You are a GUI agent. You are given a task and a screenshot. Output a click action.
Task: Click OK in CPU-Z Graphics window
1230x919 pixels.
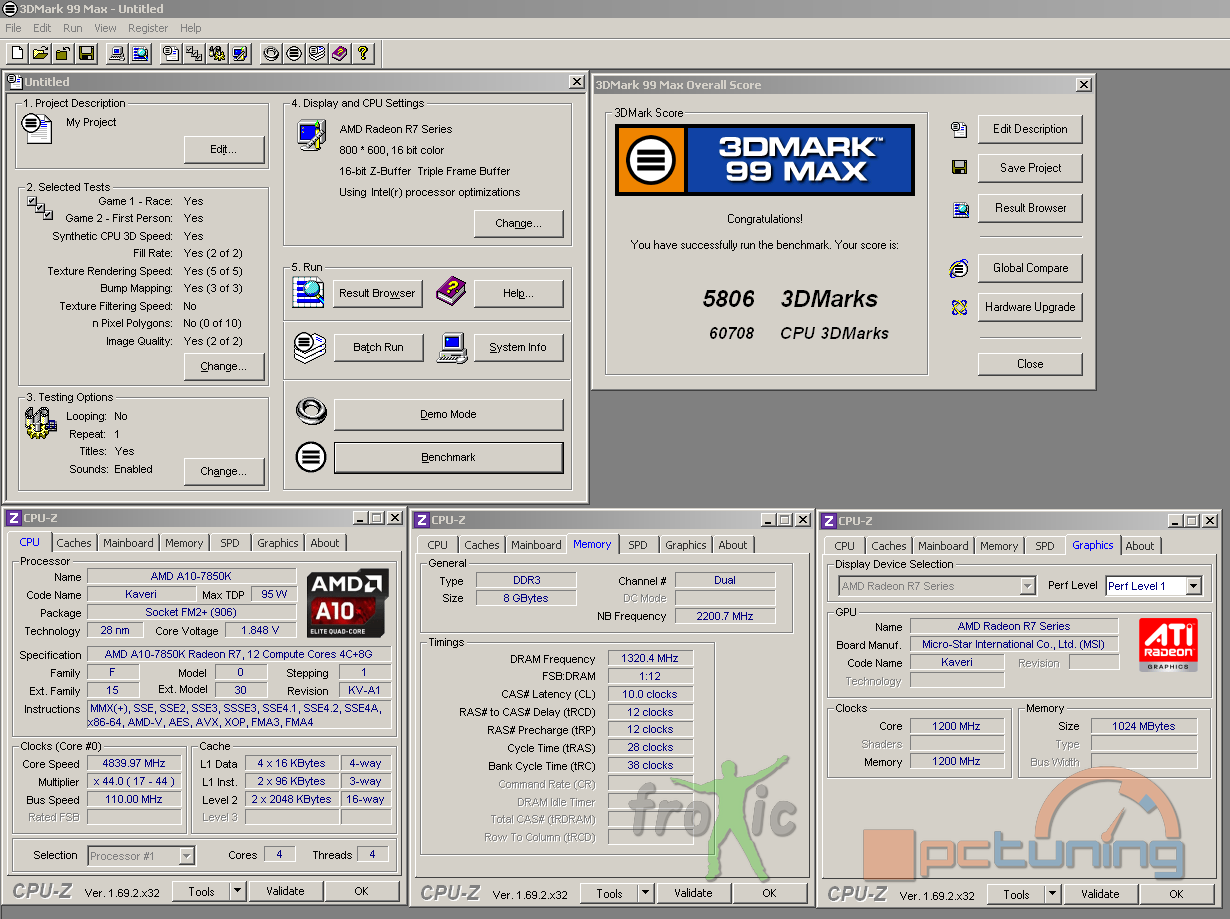[1176, 895]
